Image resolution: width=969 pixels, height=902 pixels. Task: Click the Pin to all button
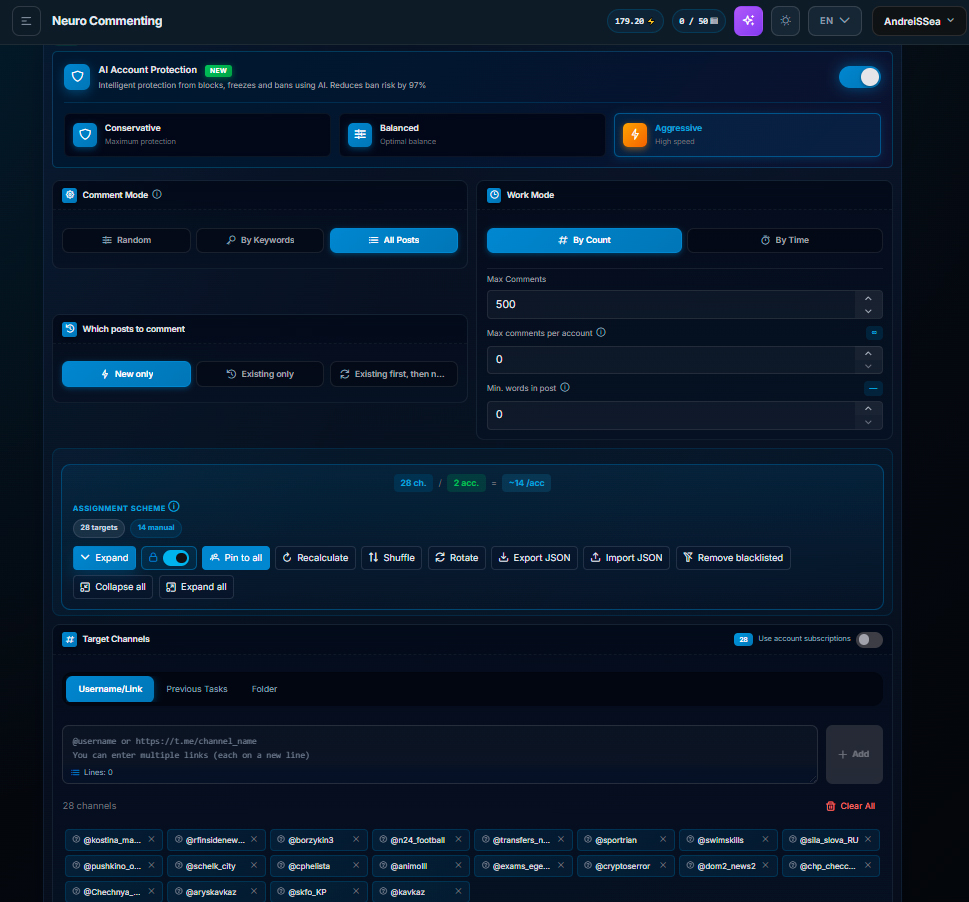pyautogui.click(x=236, y=558)
